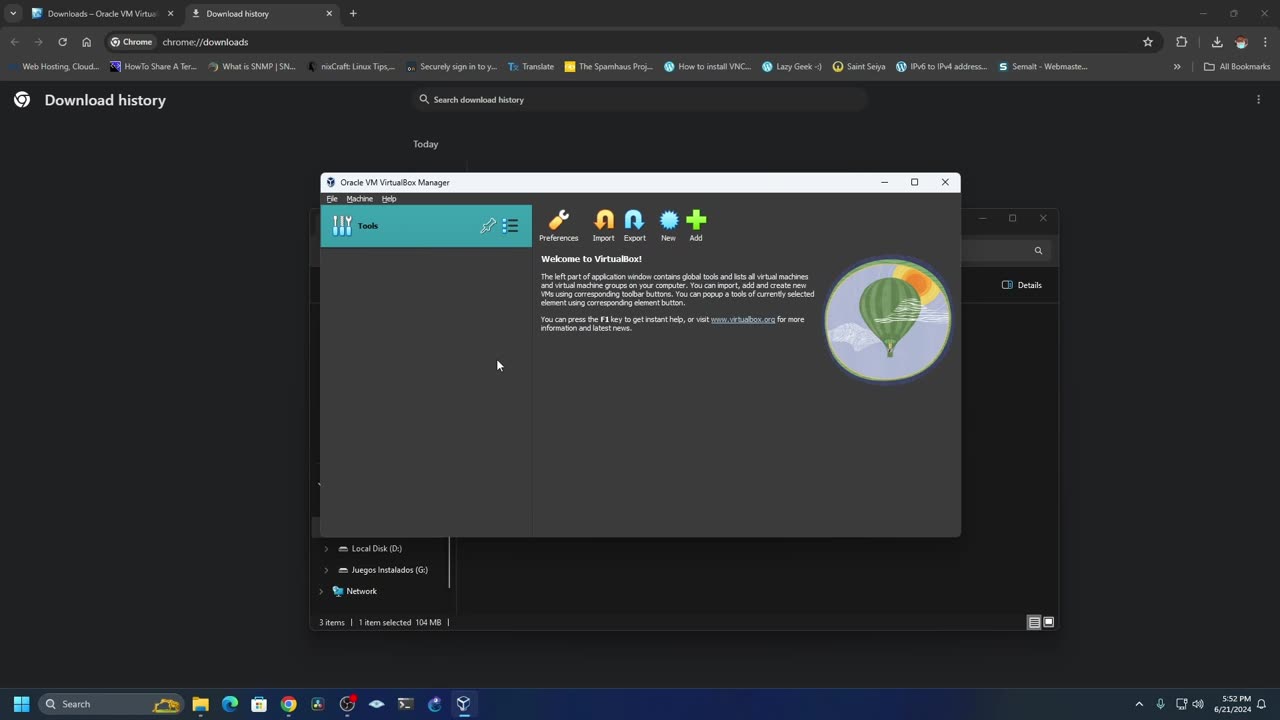Open the VirtualBox Machine menu

[x=359, y=199]
